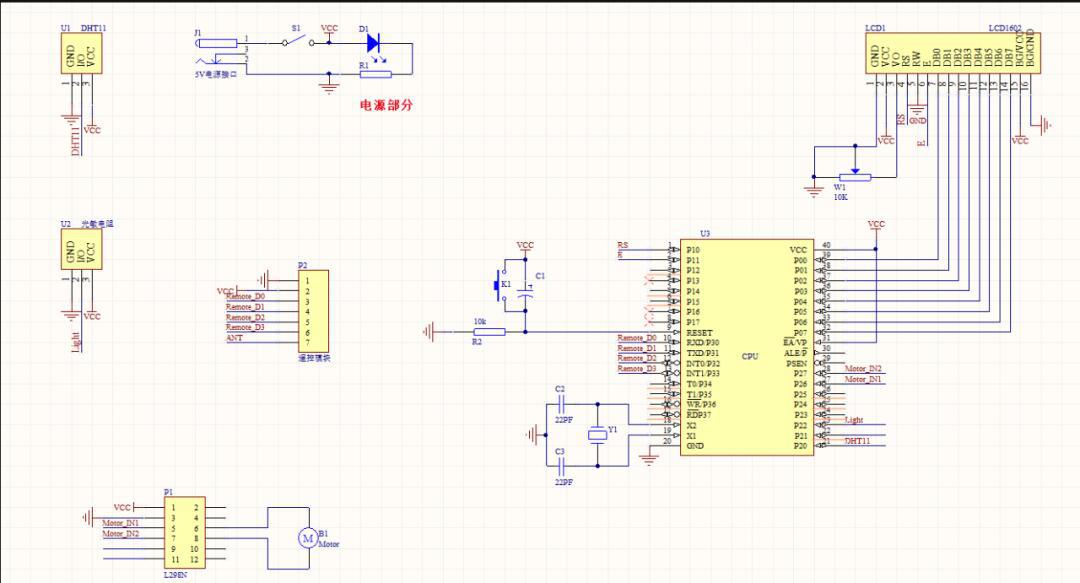This screenshot has width=1080, height=583.
Task: Click "Remote_D3" net label beside CPU INT1/P33
Action: tap(636, 369)
